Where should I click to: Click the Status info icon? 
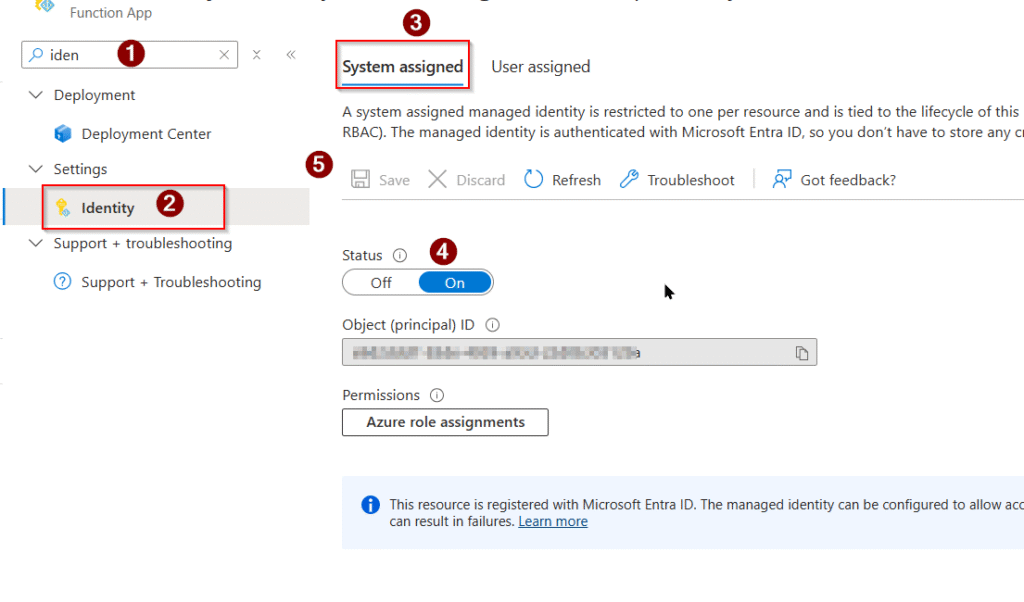point(400,256)
